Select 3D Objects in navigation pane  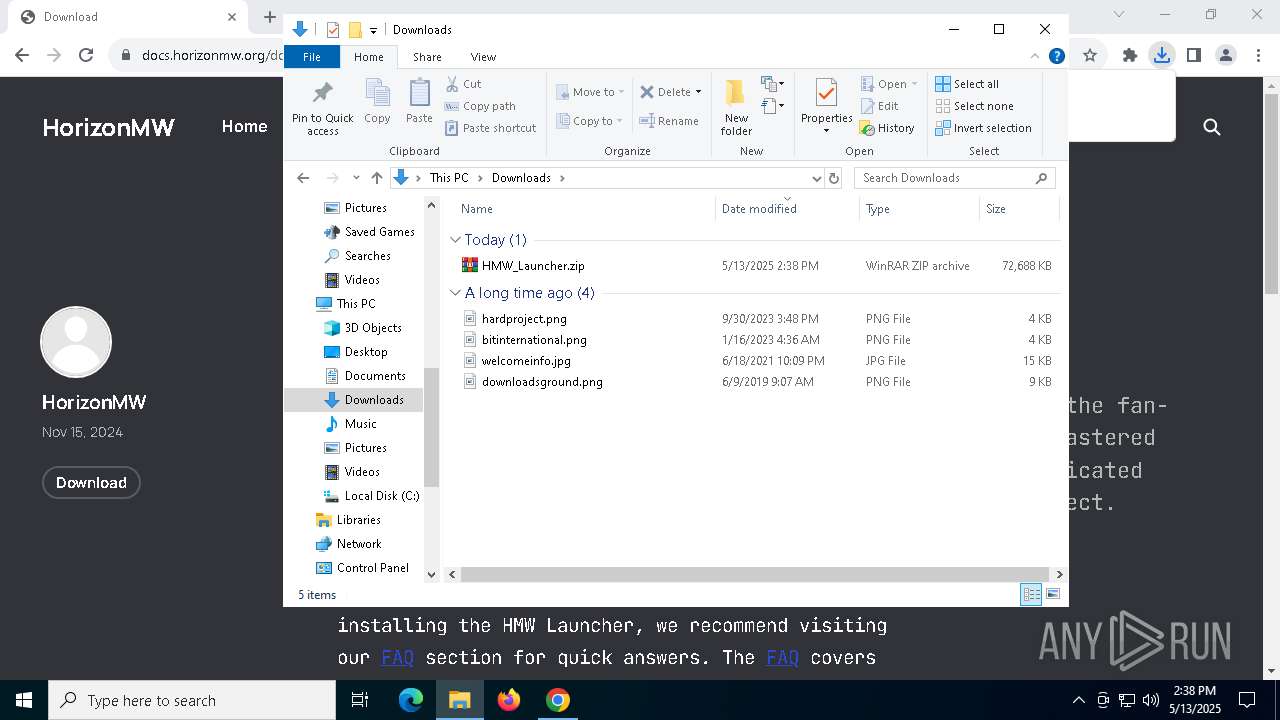point(362,328)
